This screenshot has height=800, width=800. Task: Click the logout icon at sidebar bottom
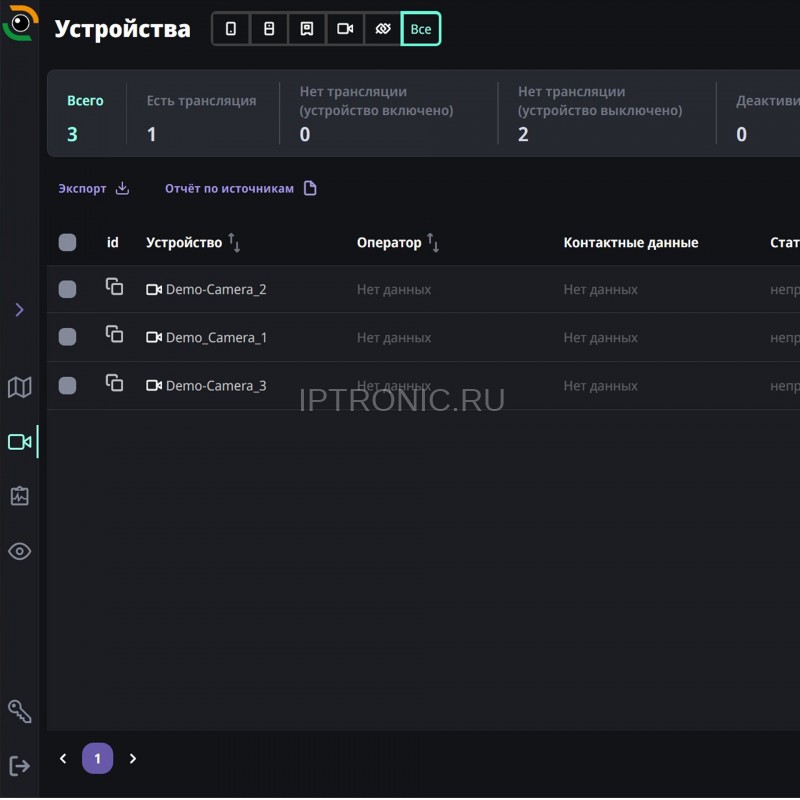coord(19,766)
